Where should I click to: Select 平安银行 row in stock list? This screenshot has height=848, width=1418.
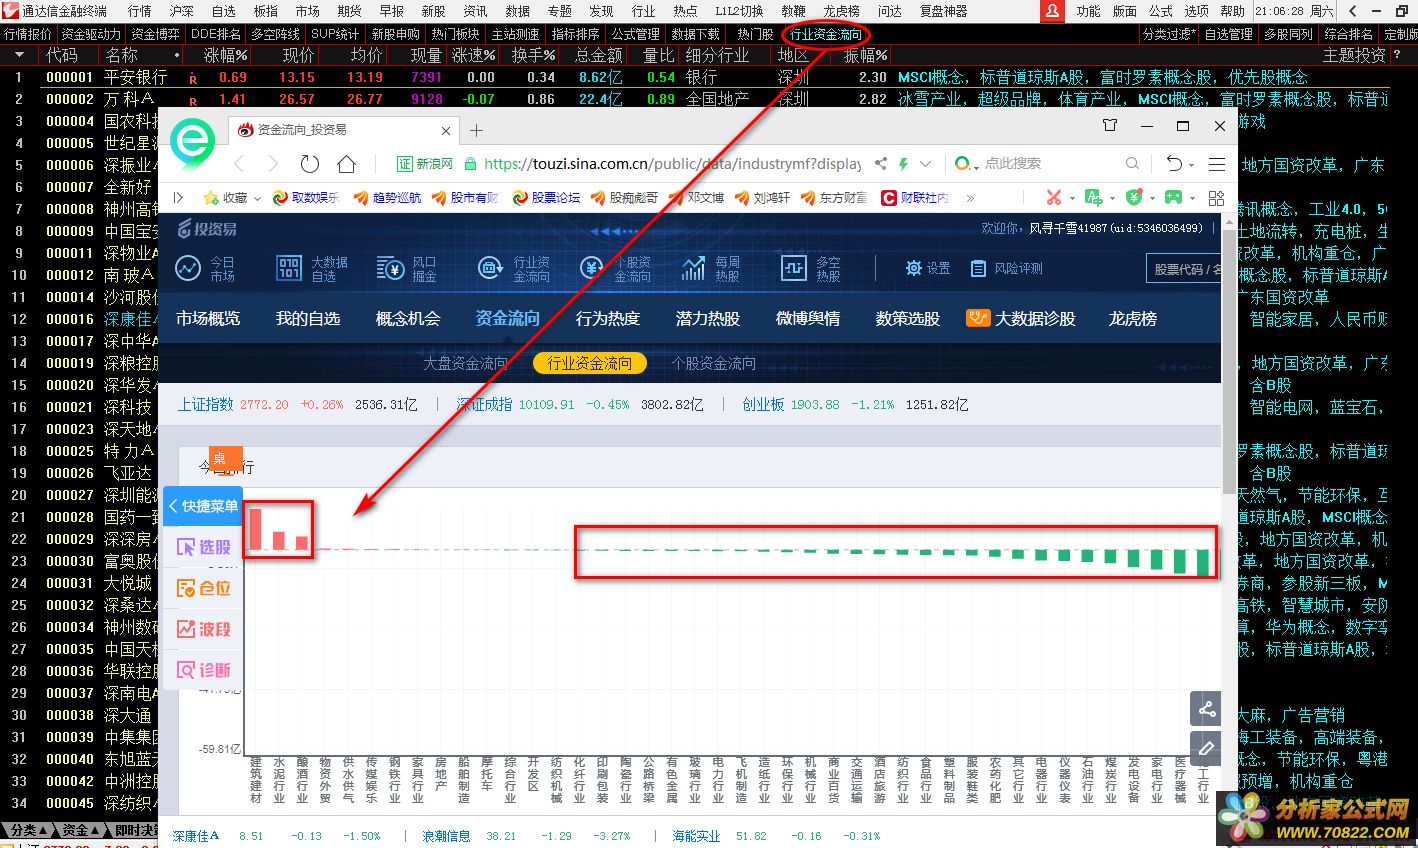coord(709,77)
